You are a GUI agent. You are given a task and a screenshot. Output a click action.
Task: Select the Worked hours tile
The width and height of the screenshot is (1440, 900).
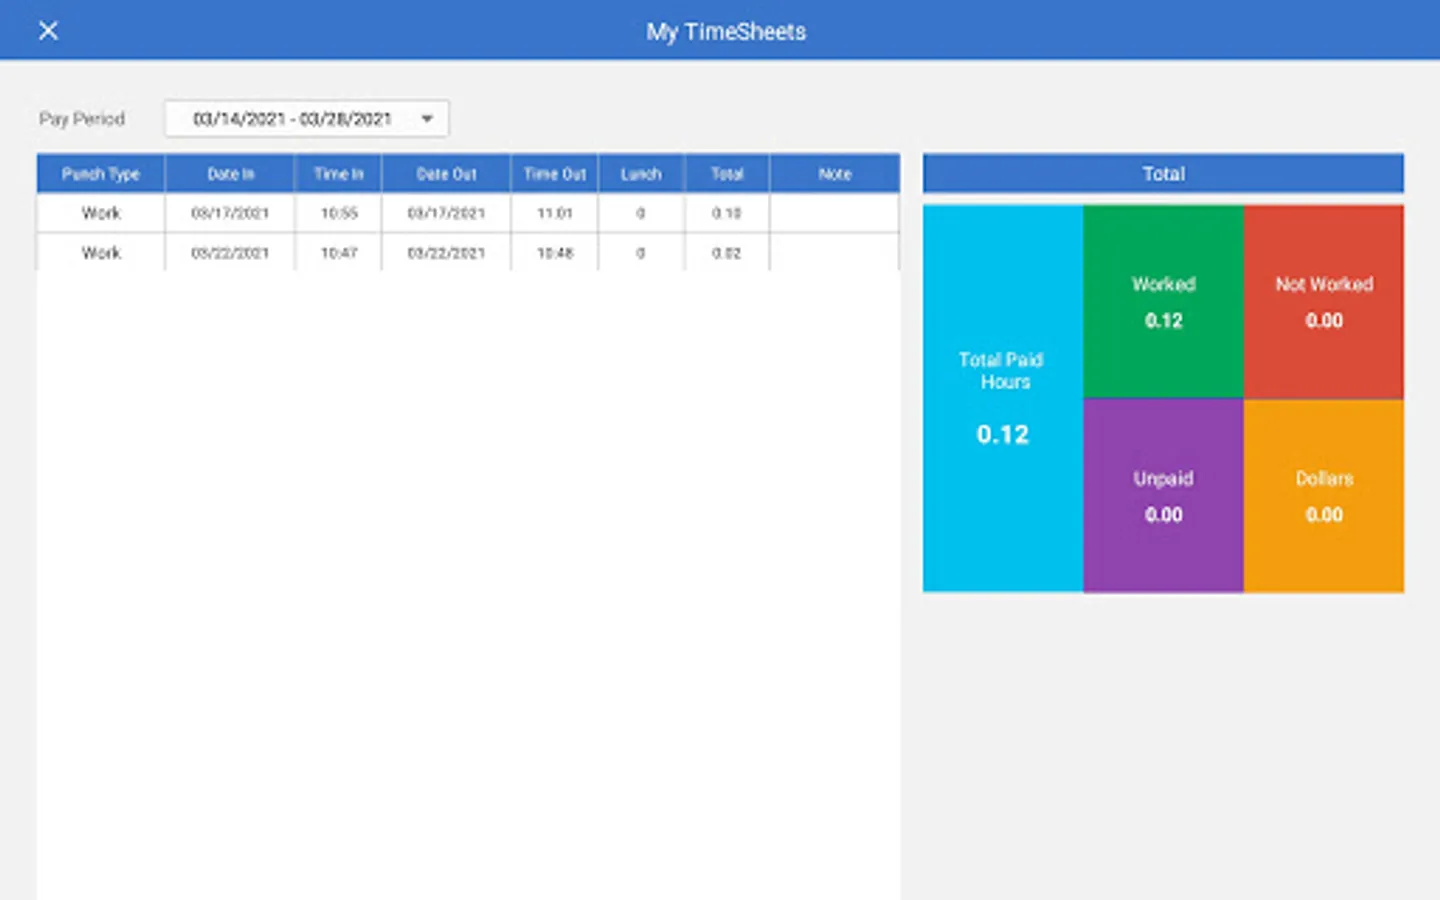[1163, 300]
